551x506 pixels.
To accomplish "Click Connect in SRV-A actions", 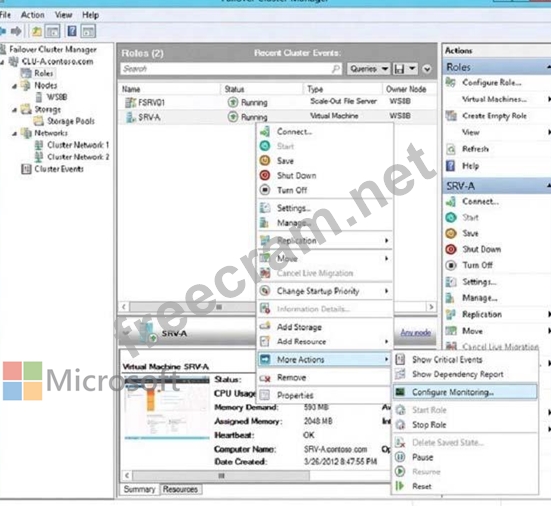I will pyautogui.click(x=480, y=201).
